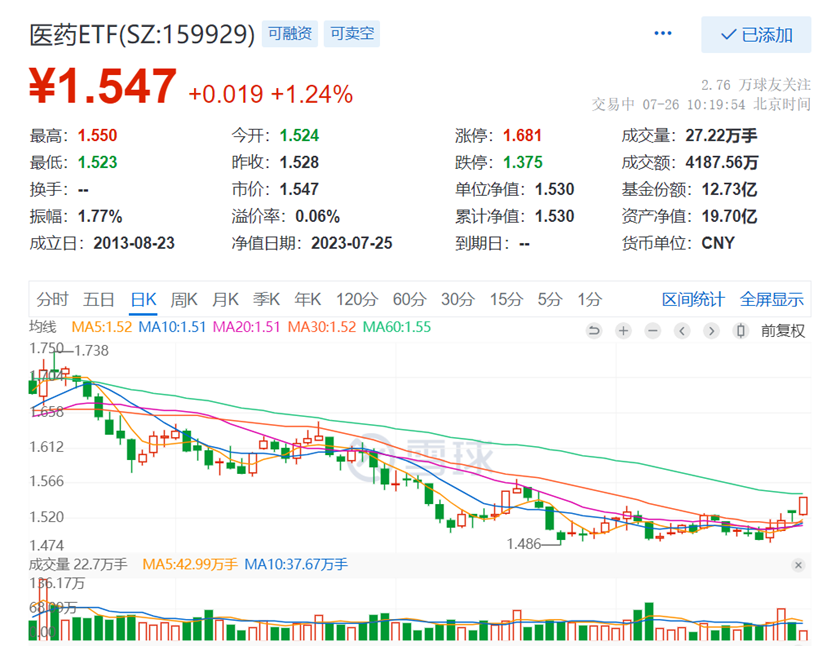The width and height of the screenshot is (831, 646).
Task: Click the 基金份额 value 12.73亿
Action: (729, 189)
